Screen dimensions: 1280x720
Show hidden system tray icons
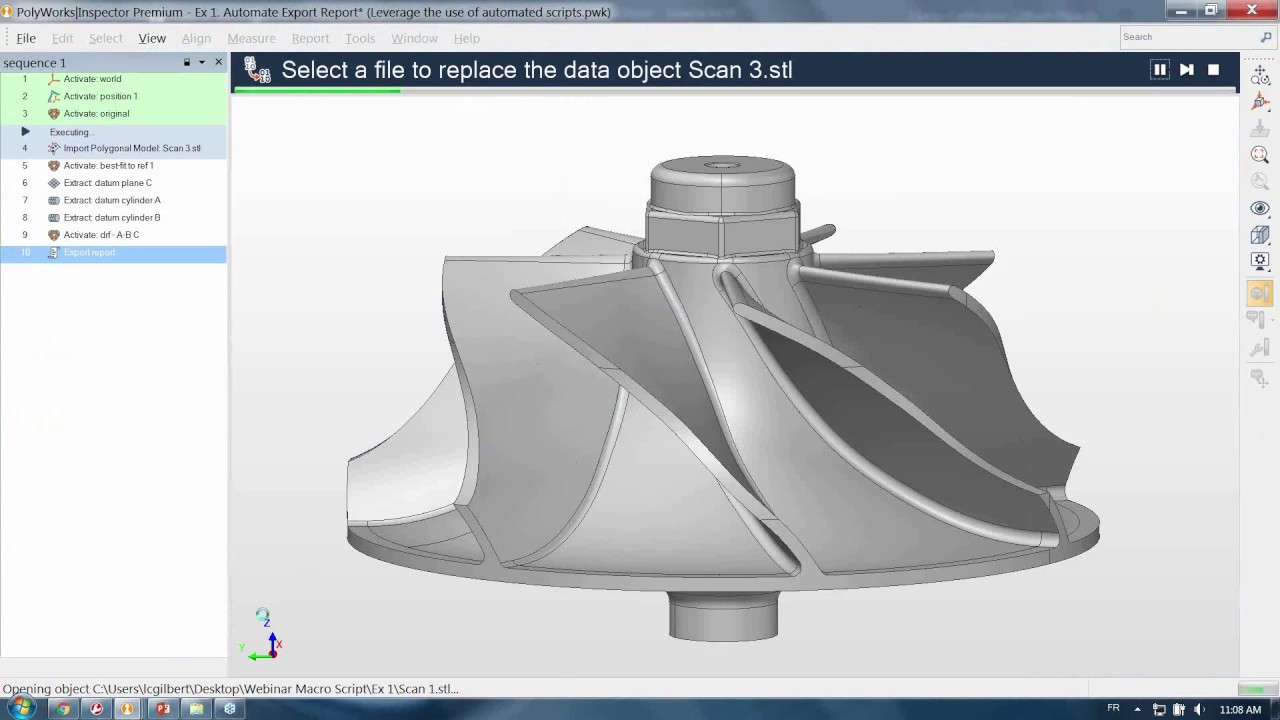(x=1137, y=710)
